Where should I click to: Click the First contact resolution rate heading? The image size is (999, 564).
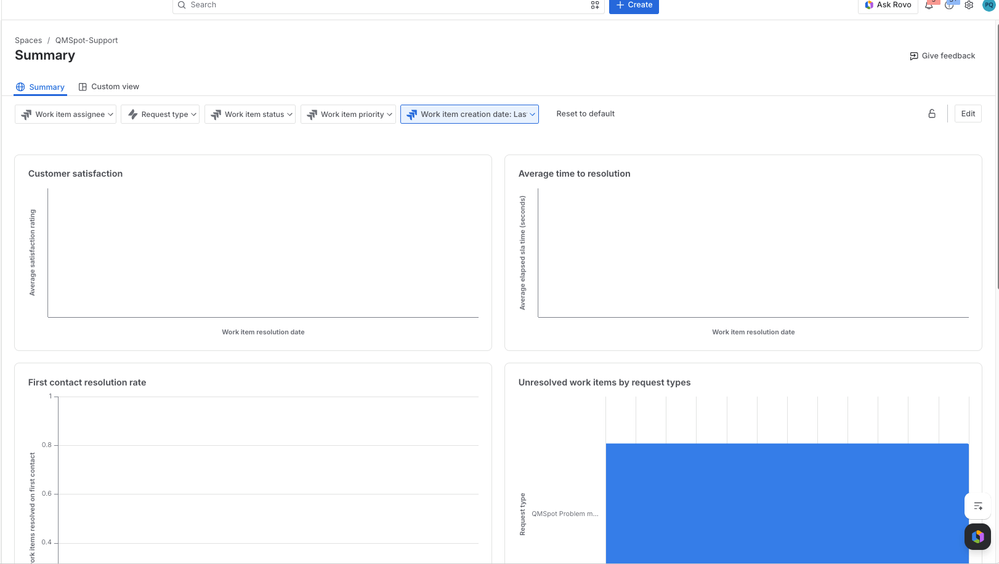coord(87,382)
